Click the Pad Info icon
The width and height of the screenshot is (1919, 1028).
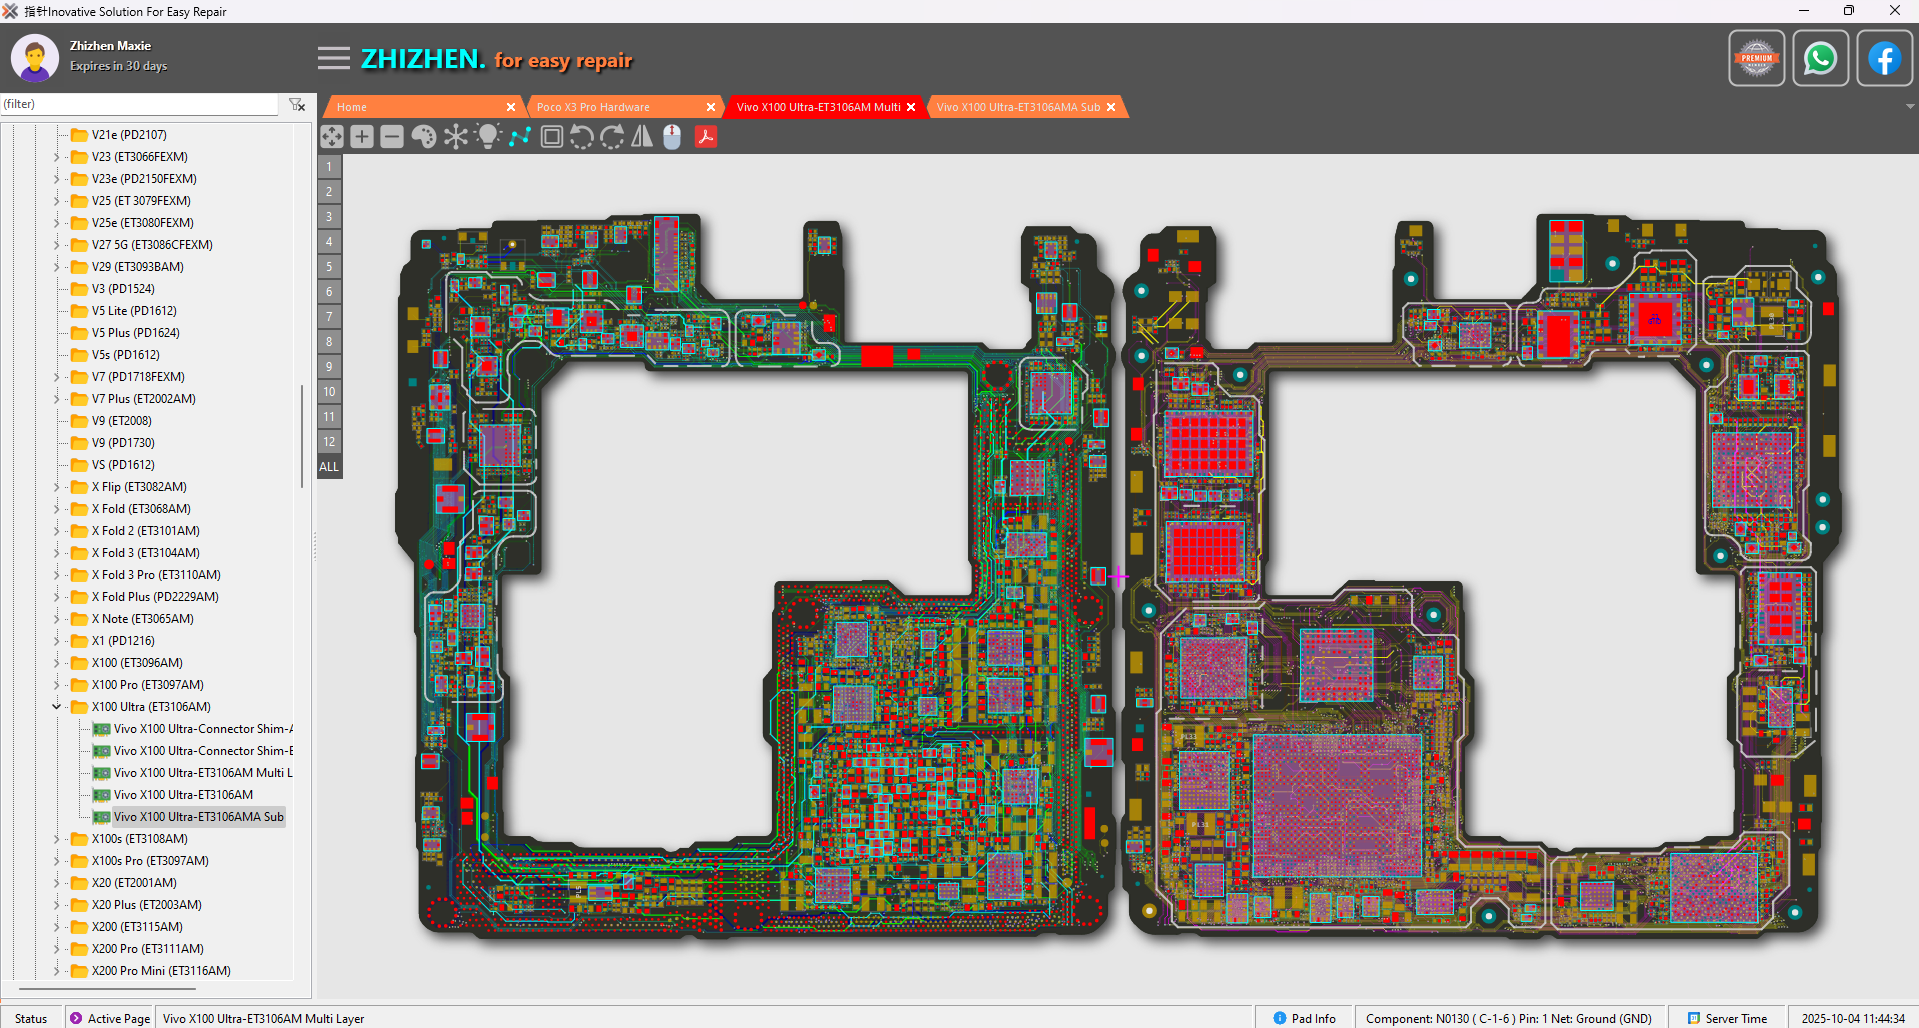coord(1280,1018)
